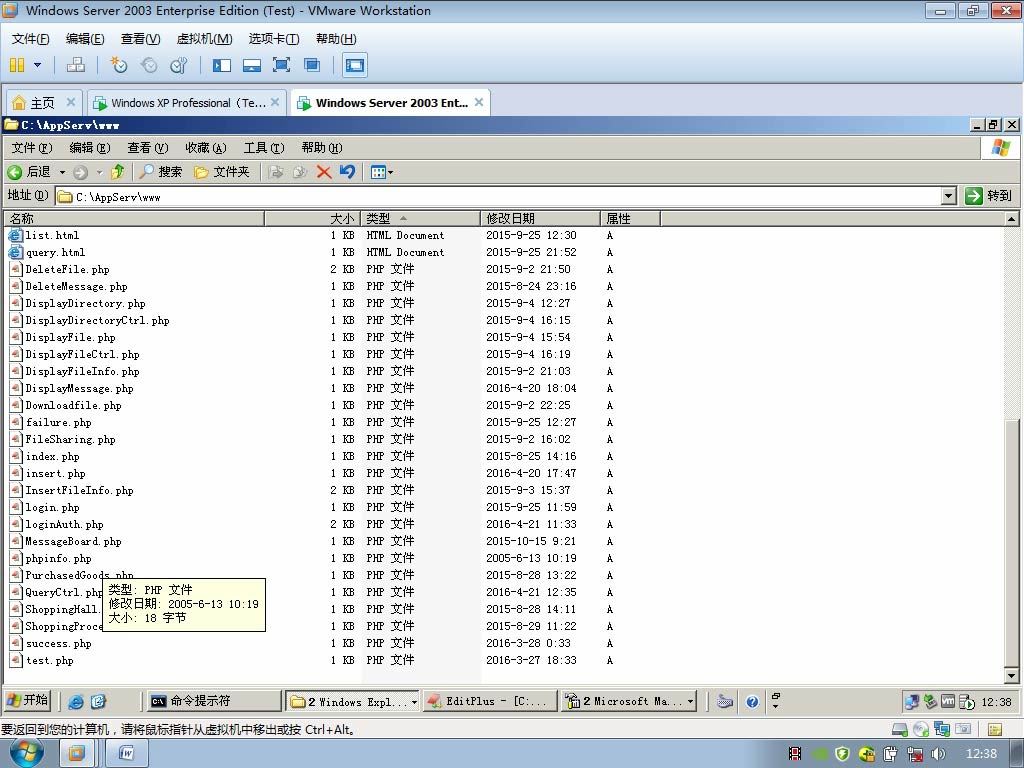Click the revert to snapshot icon
1024x768 pixels.
[x=149, y=65]
